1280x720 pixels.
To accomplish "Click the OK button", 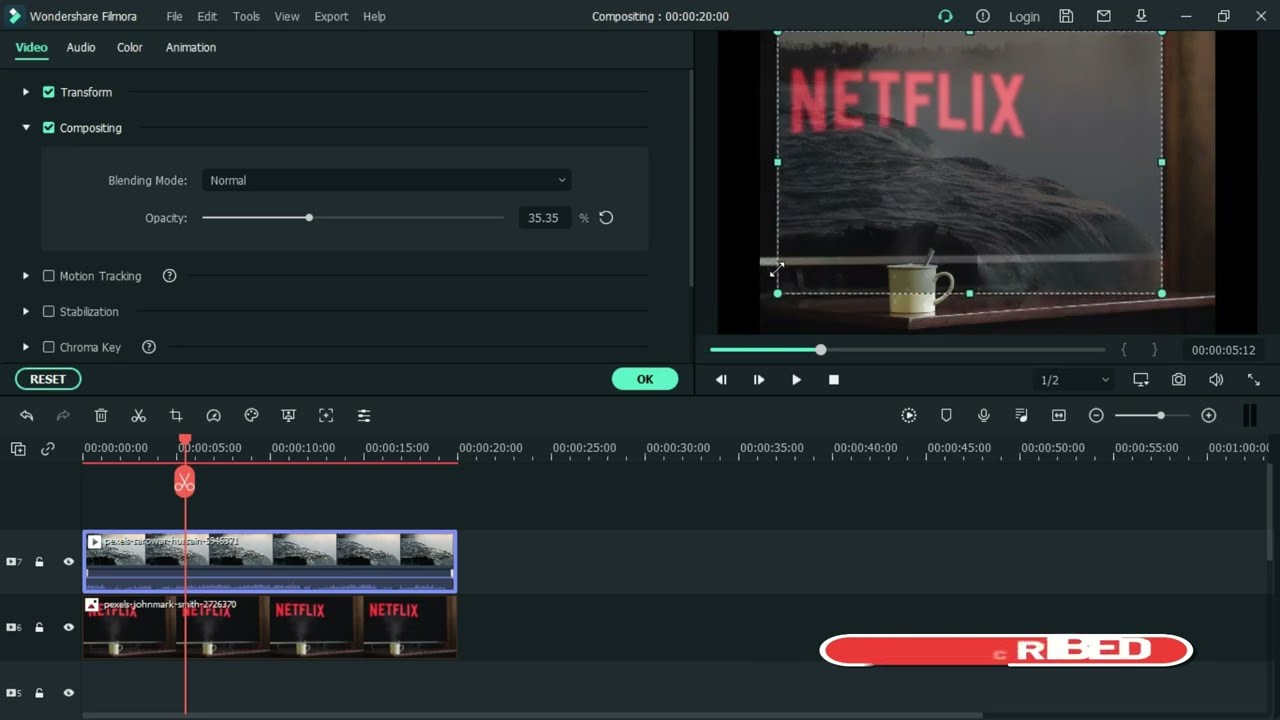I will pyautogui.click(x=645, y=379).
